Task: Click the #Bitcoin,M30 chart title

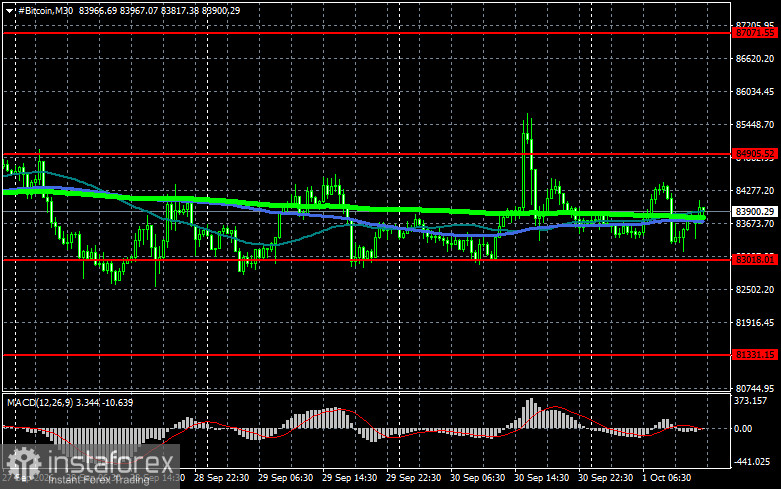Action: 46,10
